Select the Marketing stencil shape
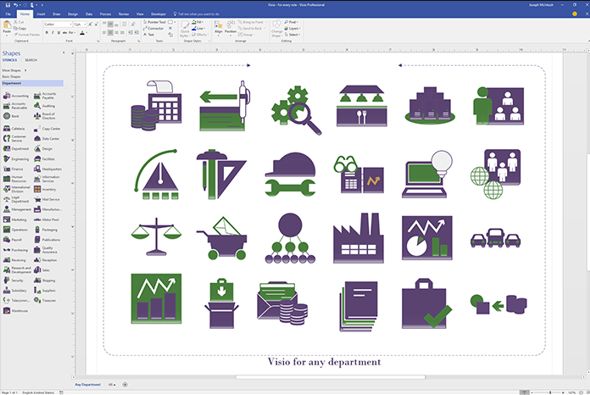The height and width of the screenshot is (395, 590). (15, 219)
